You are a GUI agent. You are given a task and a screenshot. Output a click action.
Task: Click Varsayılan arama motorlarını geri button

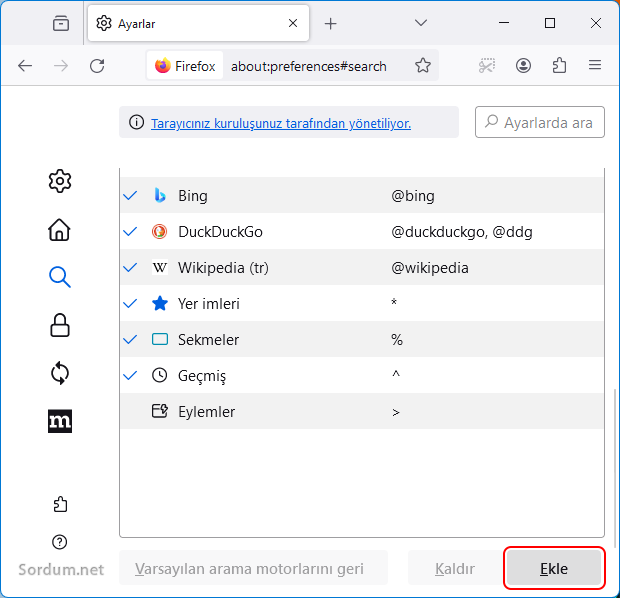(x=253, y=568)
